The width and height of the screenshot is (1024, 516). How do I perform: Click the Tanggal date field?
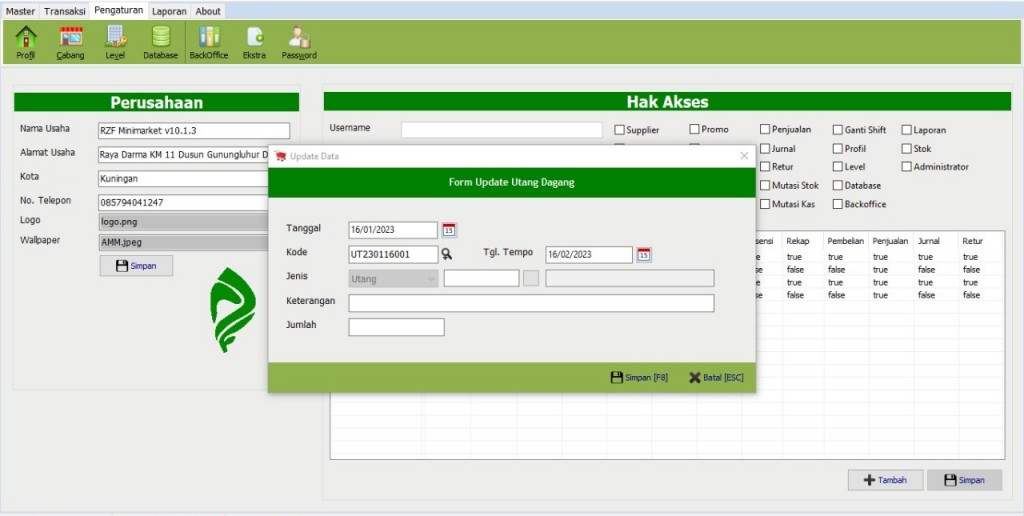393,230
